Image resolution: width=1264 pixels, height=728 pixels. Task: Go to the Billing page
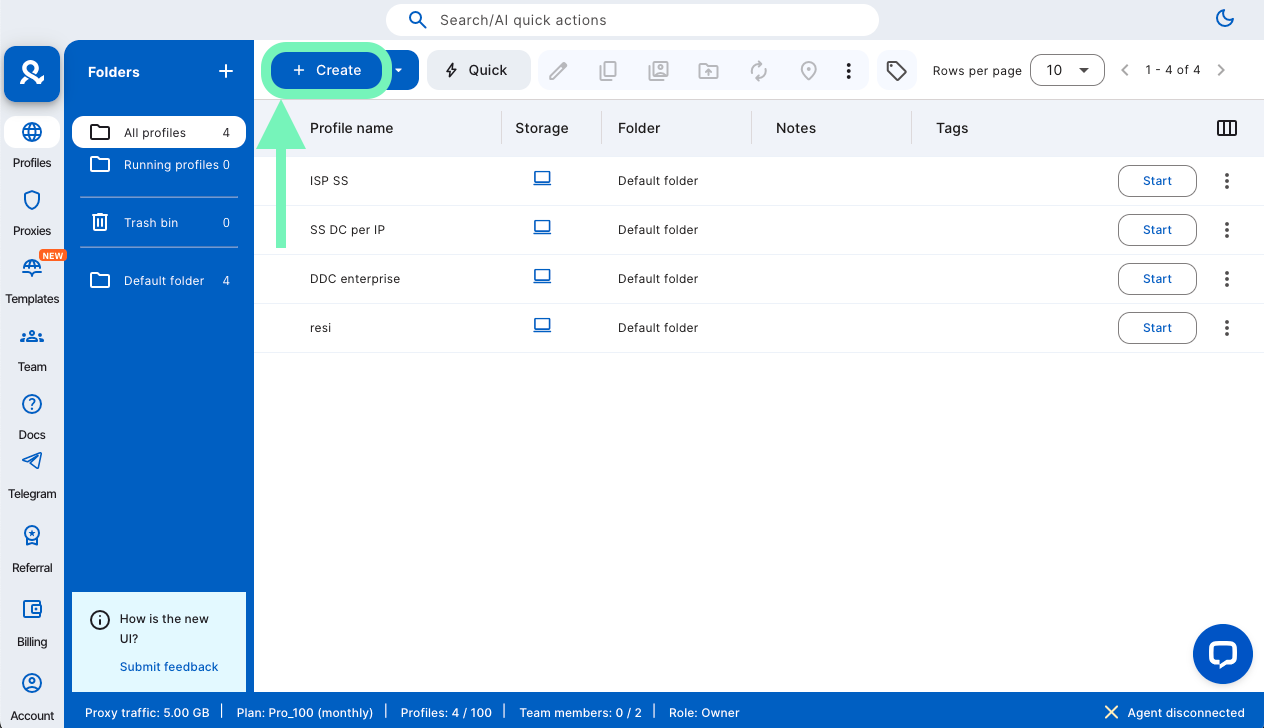[32, 621]
